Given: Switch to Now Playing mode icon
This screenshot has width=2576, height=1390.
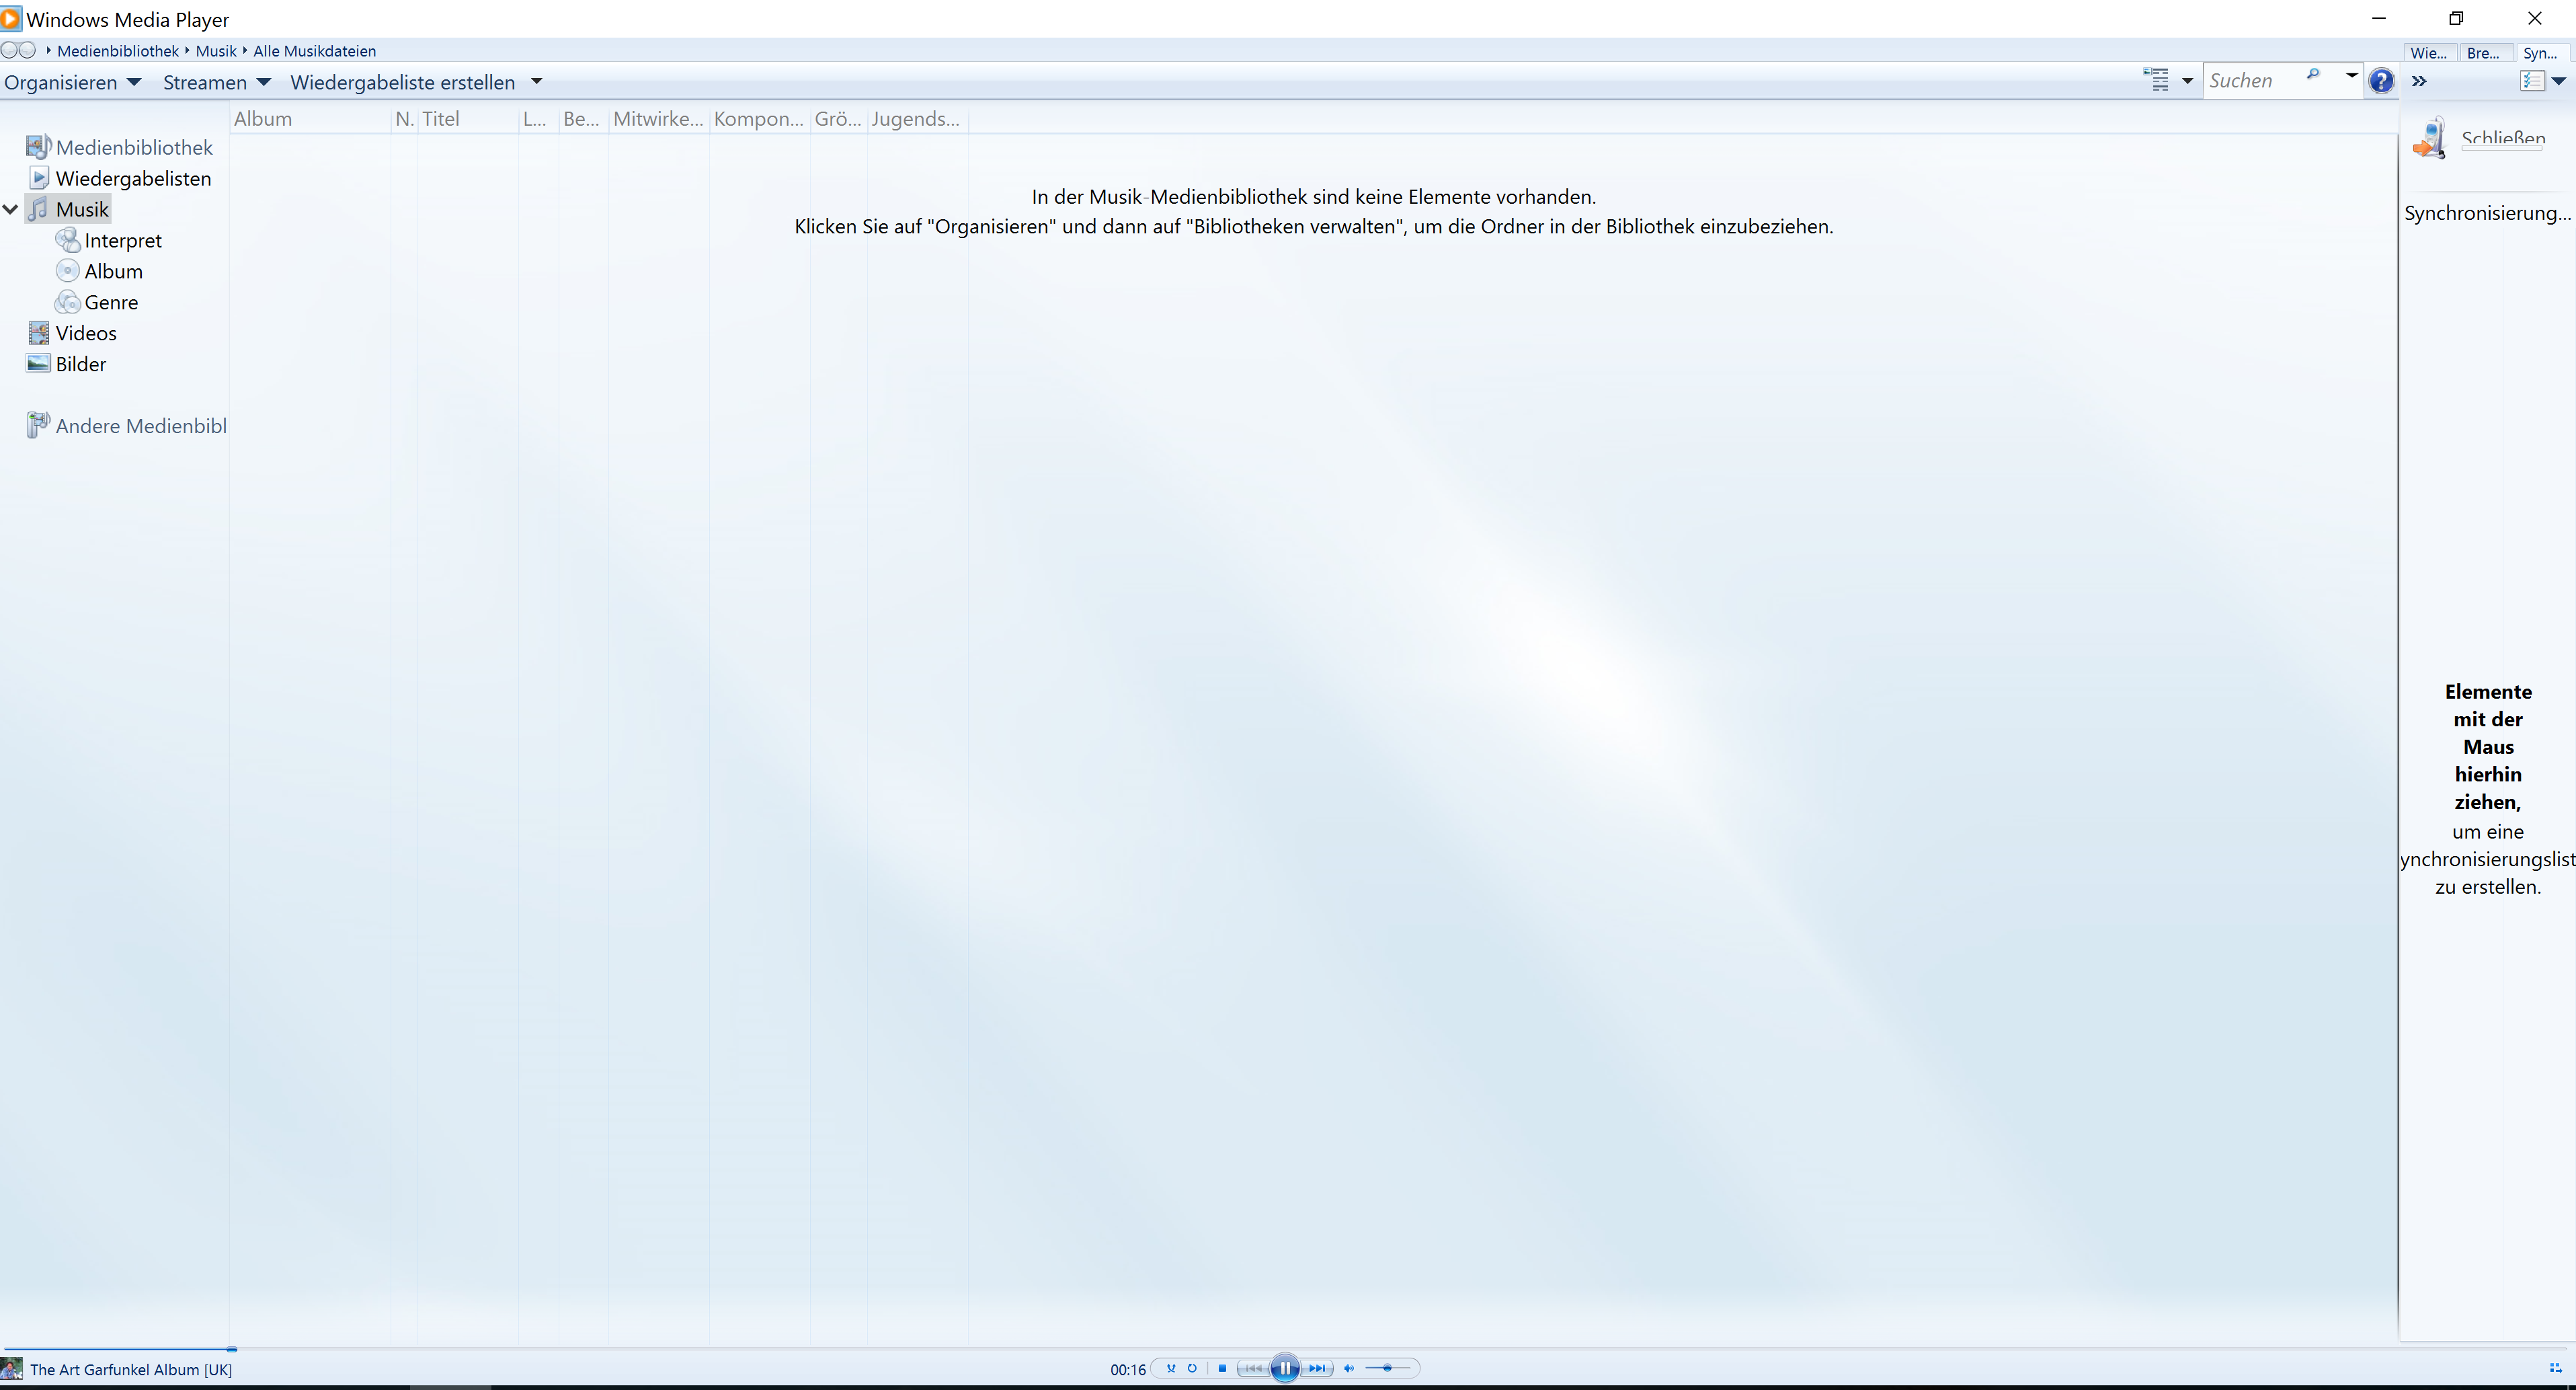Looking at the screenshot, I should point(2555,1368).
